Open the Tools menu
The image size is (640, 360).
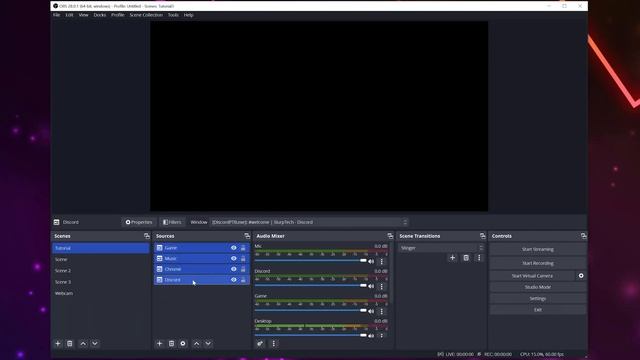click(x=173, y=15)
